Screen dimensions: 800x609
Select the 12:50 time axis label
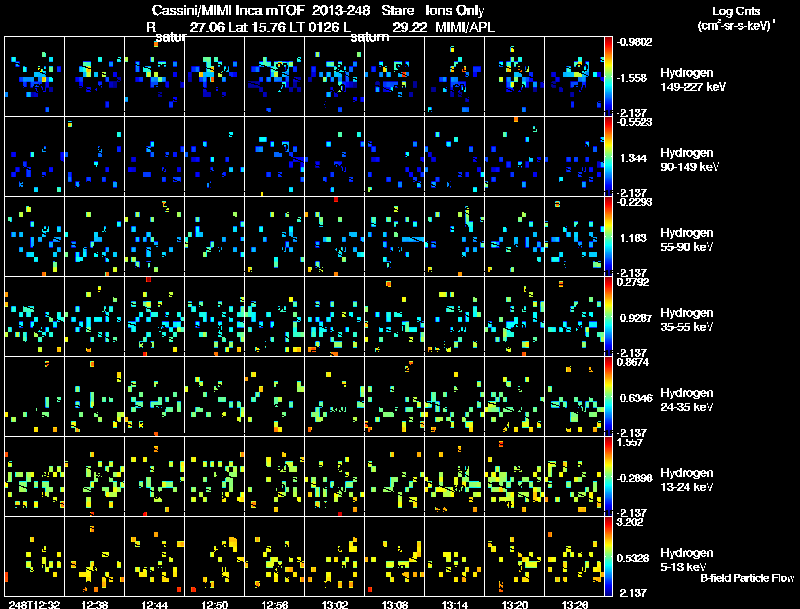coord(215,603)
